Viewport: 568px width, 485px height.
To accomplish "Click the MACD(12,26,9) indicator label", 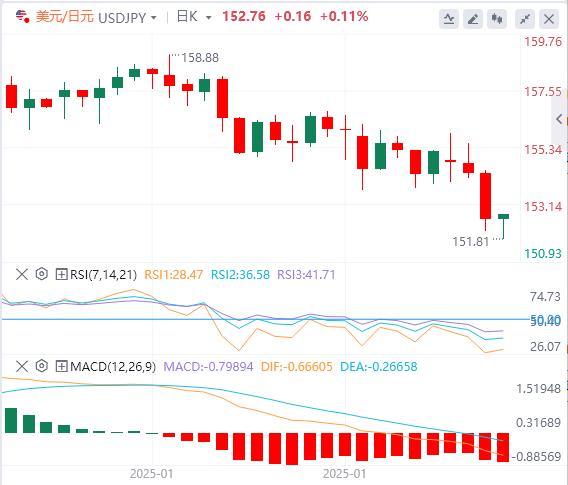I will (113, 367).
